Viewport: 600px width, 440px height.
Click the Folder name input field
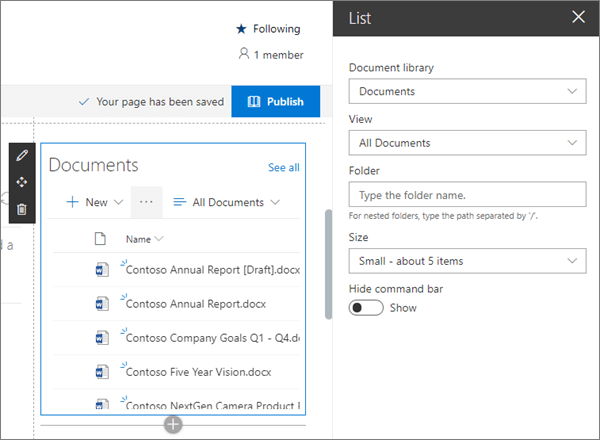coord(467,194)
